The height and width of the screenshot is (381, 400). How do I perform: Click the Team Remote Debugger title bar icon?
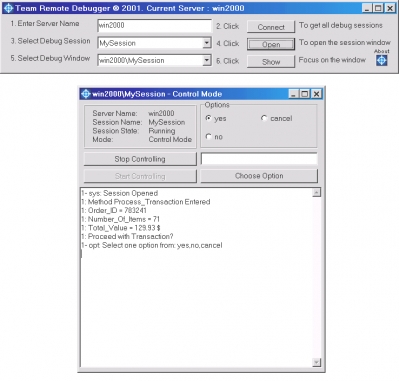click(x=8, y=8)
